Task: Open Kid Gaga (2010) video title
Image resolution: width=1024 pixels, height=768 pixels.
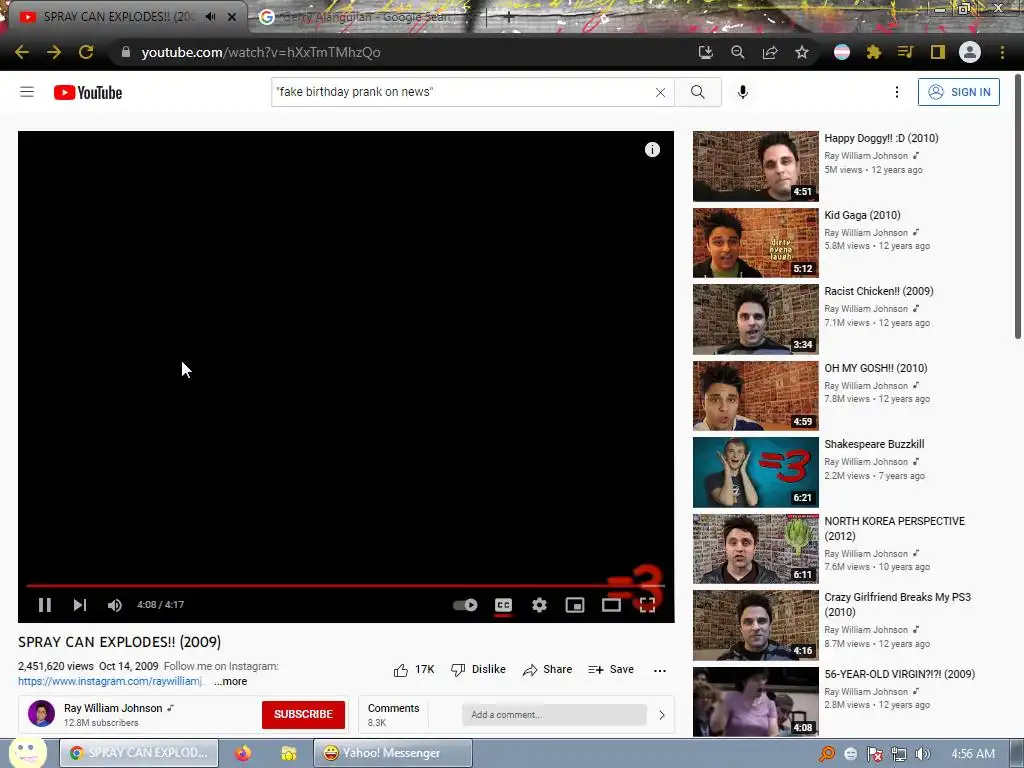Action: (862, 215)
